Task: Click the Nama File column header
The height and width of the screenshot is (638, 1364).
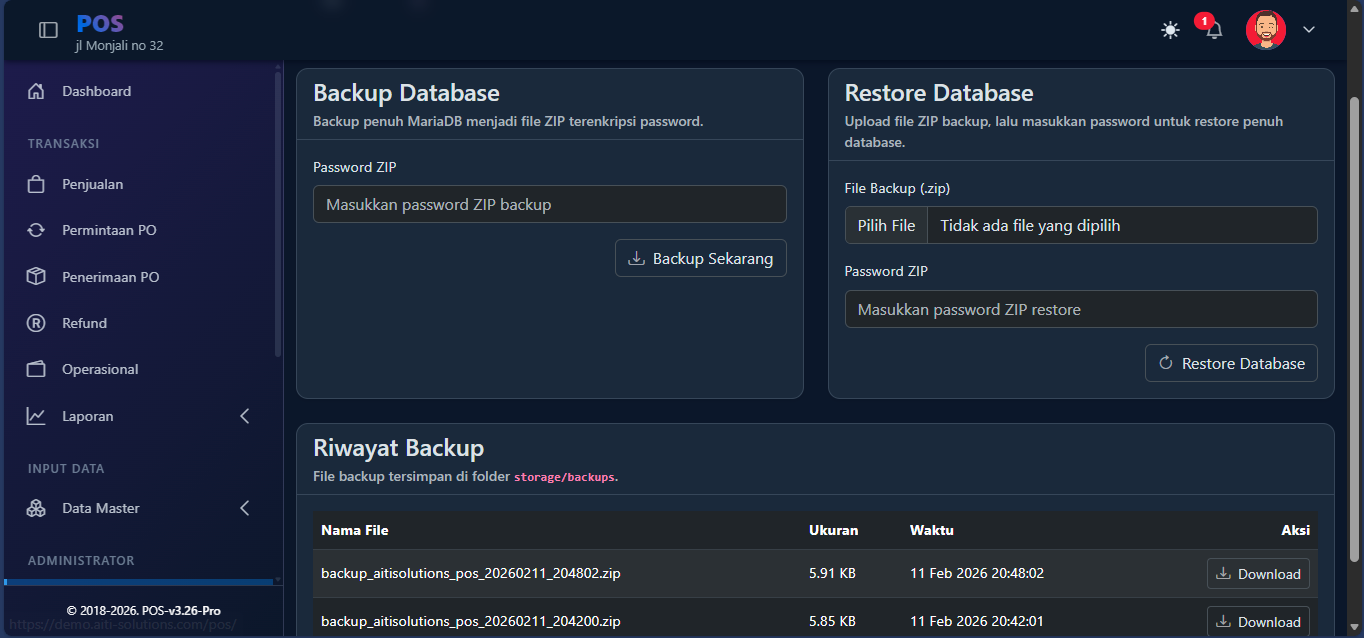Action: (x=355, y=530)
